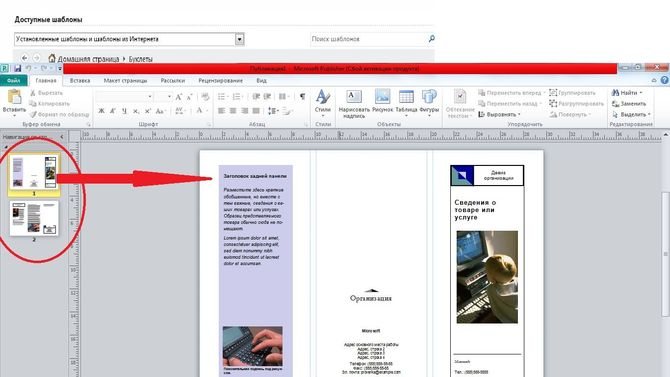
Task: Open the Стили styles gallery
Action: (x=323, y=103)
